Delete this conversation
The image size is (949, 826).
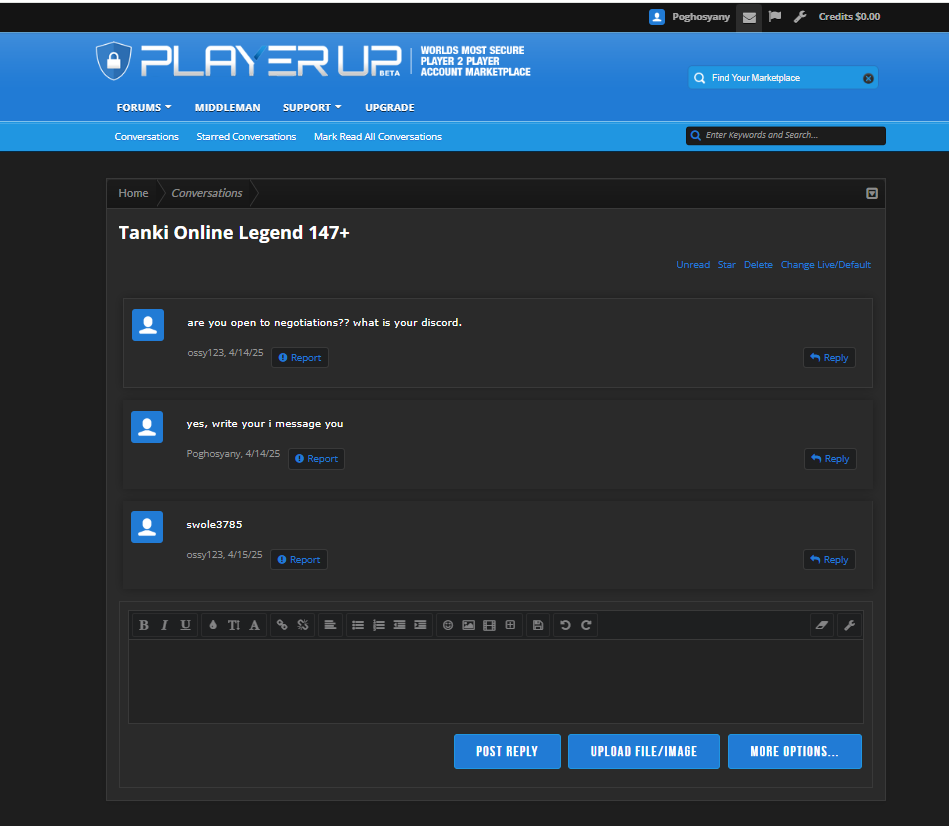[x=758, y=264]
